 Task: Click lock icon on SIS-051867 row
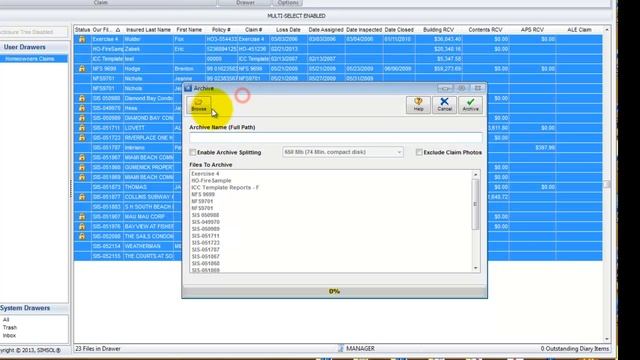click(82, 158)
